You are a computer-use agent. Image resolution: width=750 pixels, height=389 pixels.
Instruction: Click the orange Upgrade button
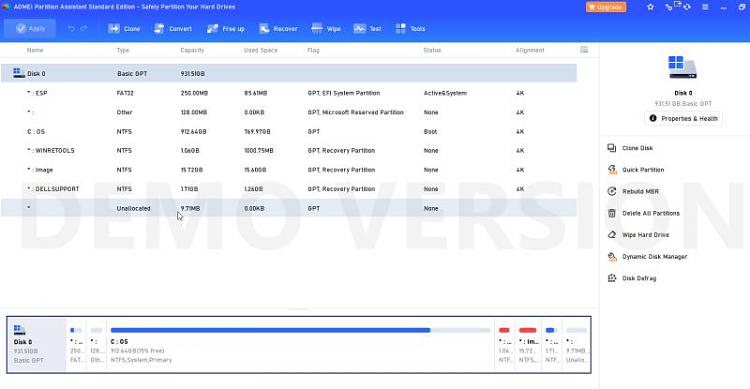[606, 7]
